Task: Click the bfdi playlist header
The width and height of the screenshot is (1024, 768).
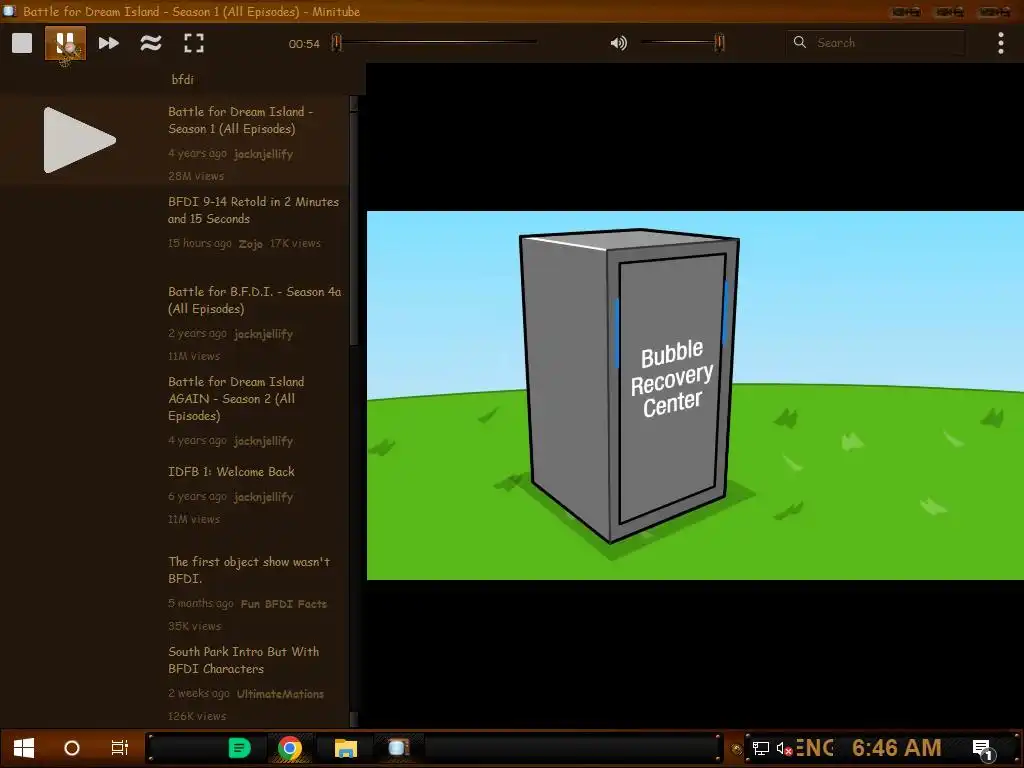Action: click(x=182, y=80)
